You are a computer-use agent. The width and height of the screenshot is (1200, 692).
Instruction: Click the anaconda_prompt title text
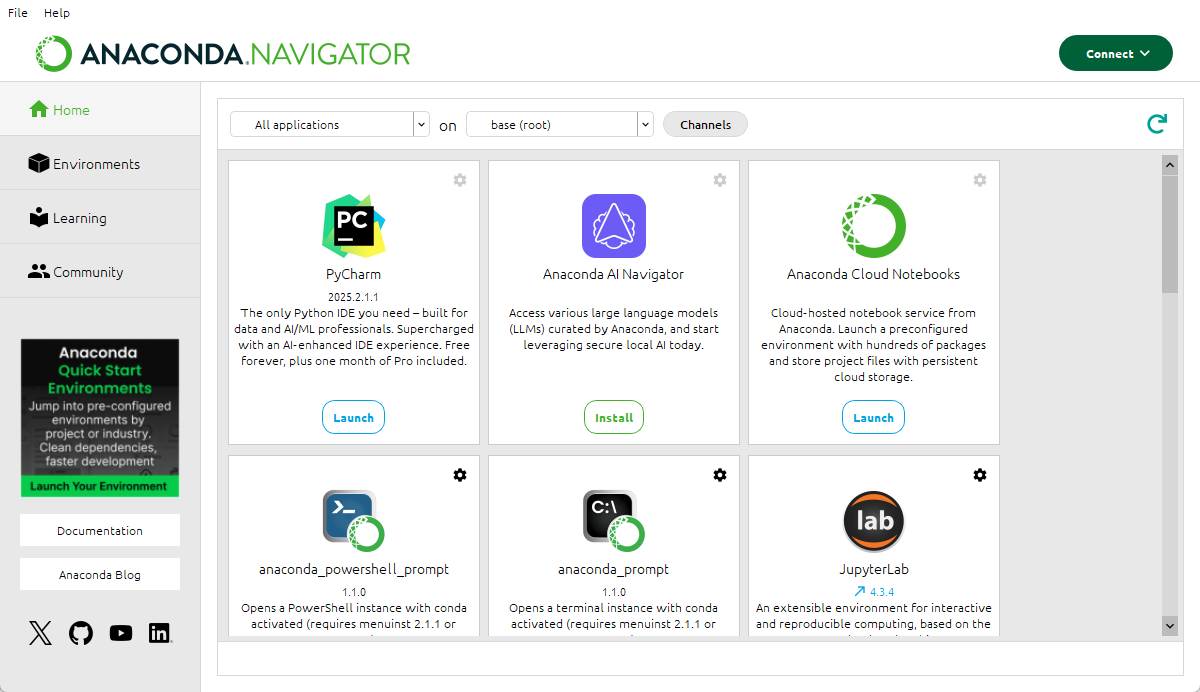[x=614, y=569]
